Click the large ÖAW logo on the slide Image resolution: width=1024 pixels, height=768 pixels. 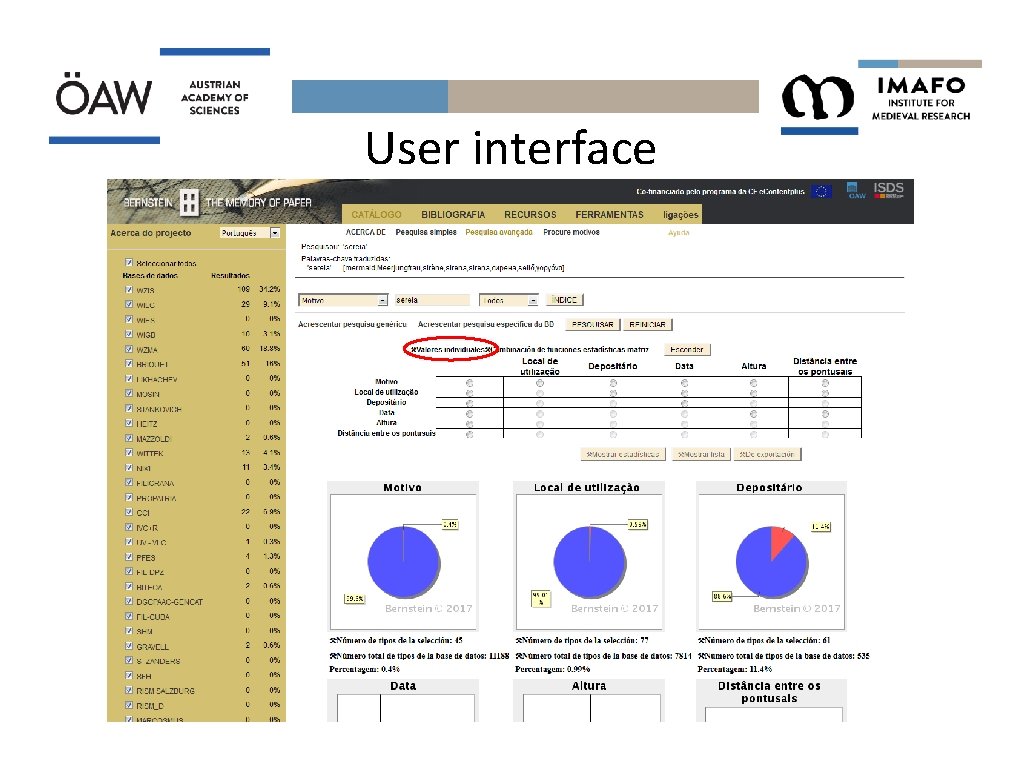tap(104, 96)
